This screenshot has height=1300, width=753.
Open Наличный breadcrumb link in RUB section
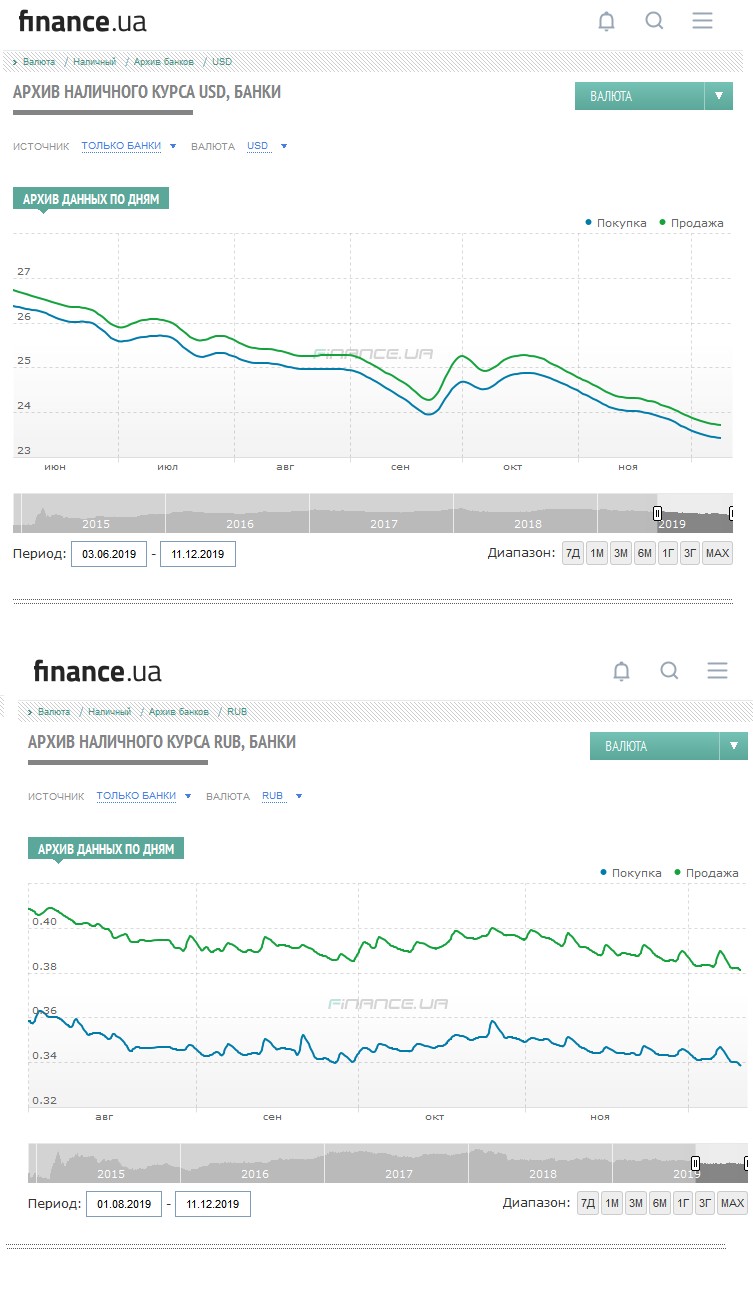[109, 712]
